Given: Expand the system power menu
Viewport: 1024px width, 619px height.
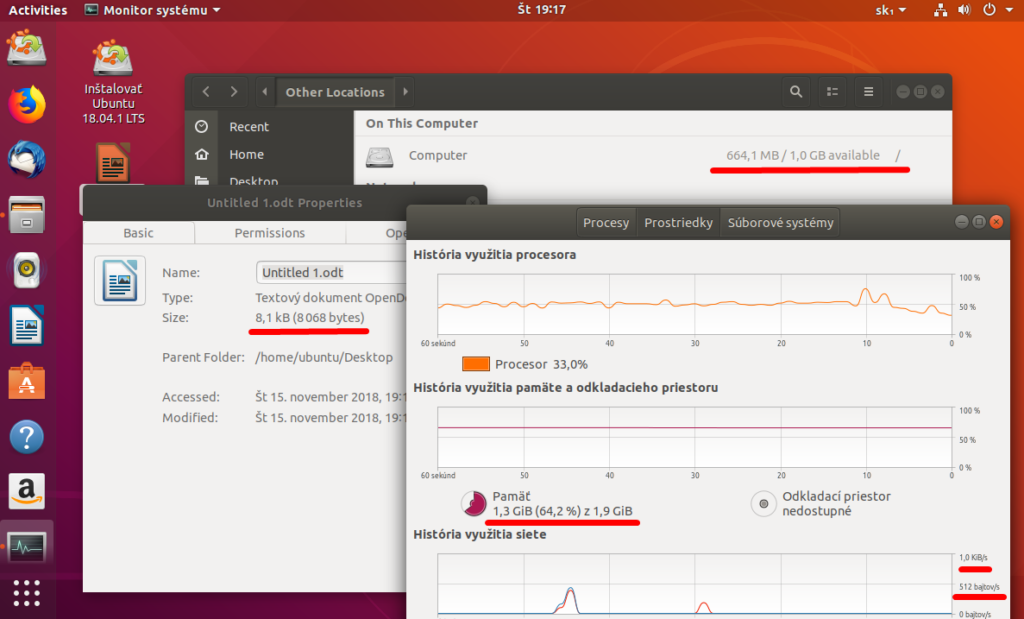Looking at the screenshot, I should [x=994, y=10].
